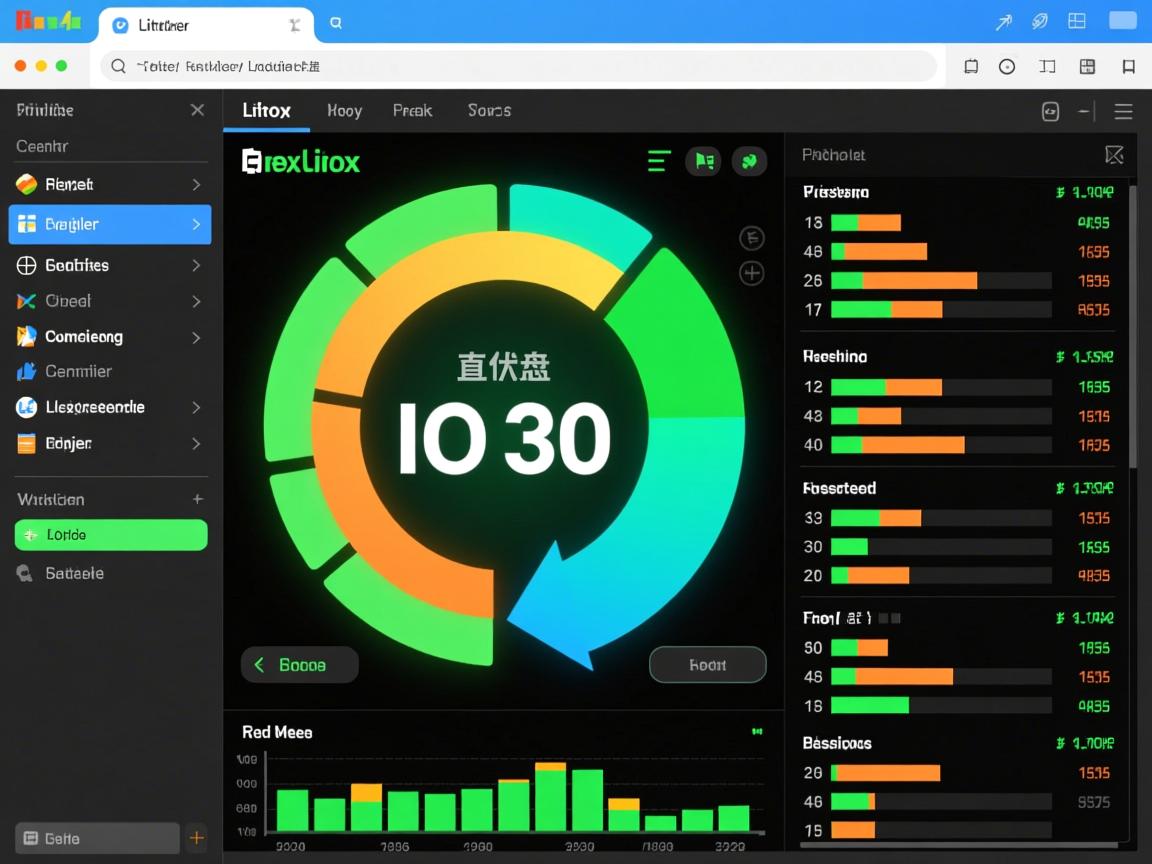Open the Soros tab
The image size is (1152, 864).
pyautogui.click(x=489, y=111)
